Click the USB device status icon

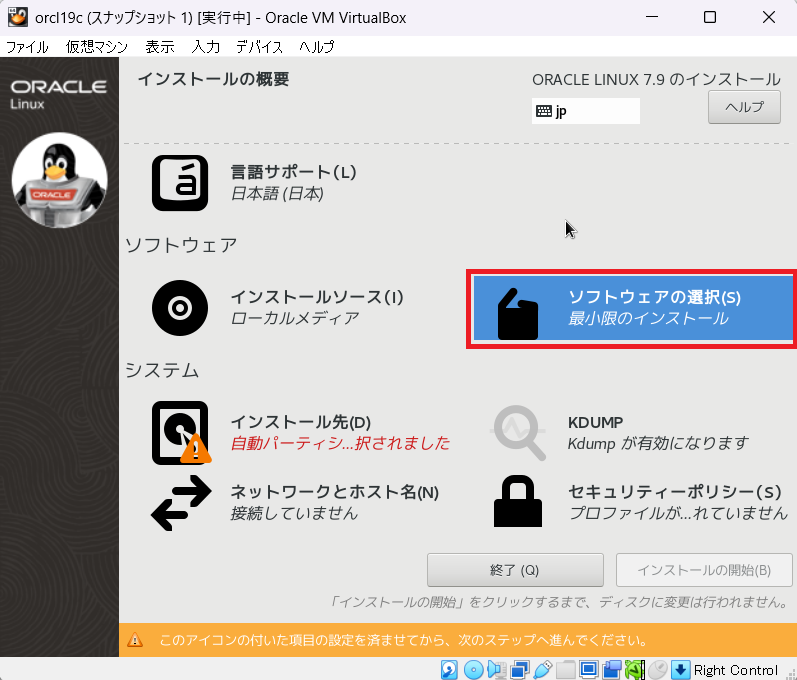pyautogui.click(x=543, y=669)
